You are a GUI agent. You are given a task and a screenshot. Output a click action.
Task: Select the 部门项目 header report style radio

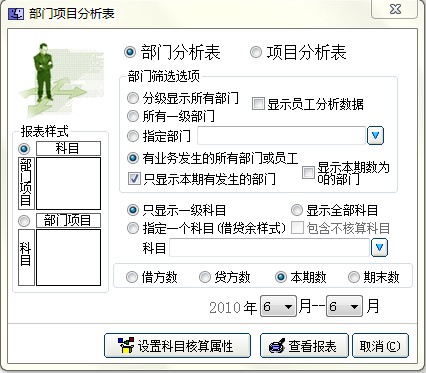[24, 221]
